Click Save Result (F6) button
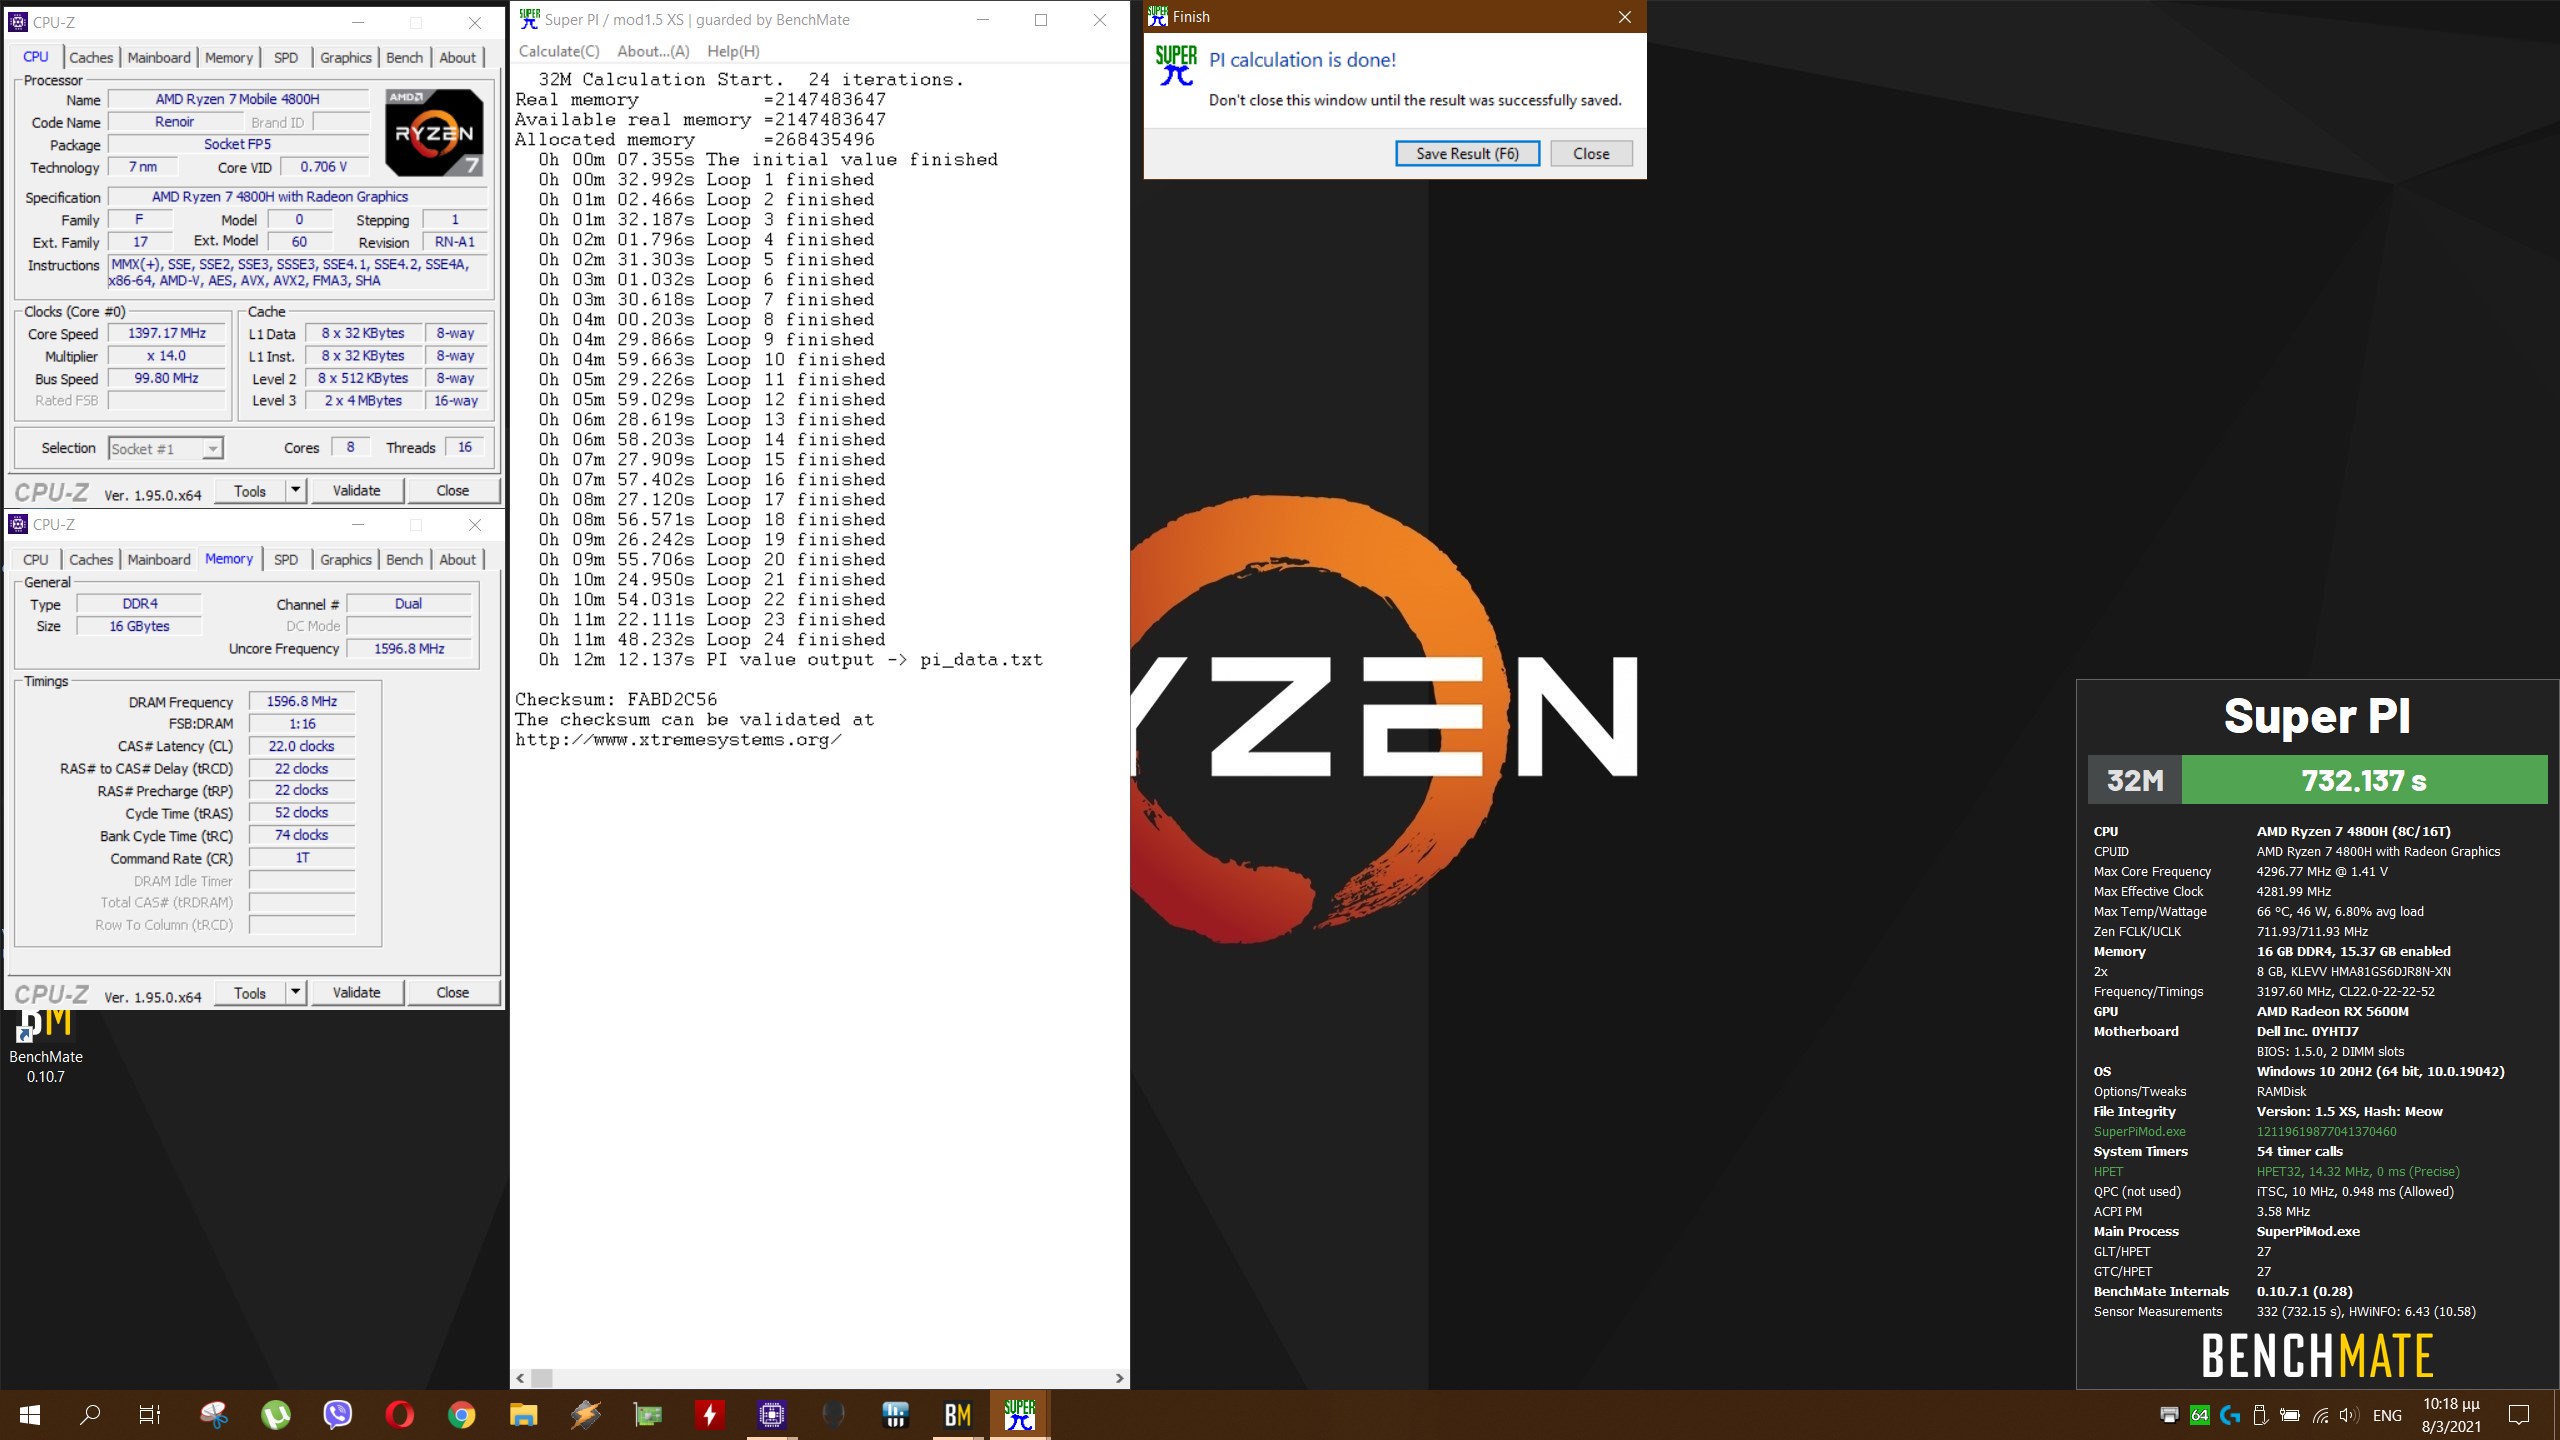The height and width of the screenshot is (1440, 2560). (1467, 153)
